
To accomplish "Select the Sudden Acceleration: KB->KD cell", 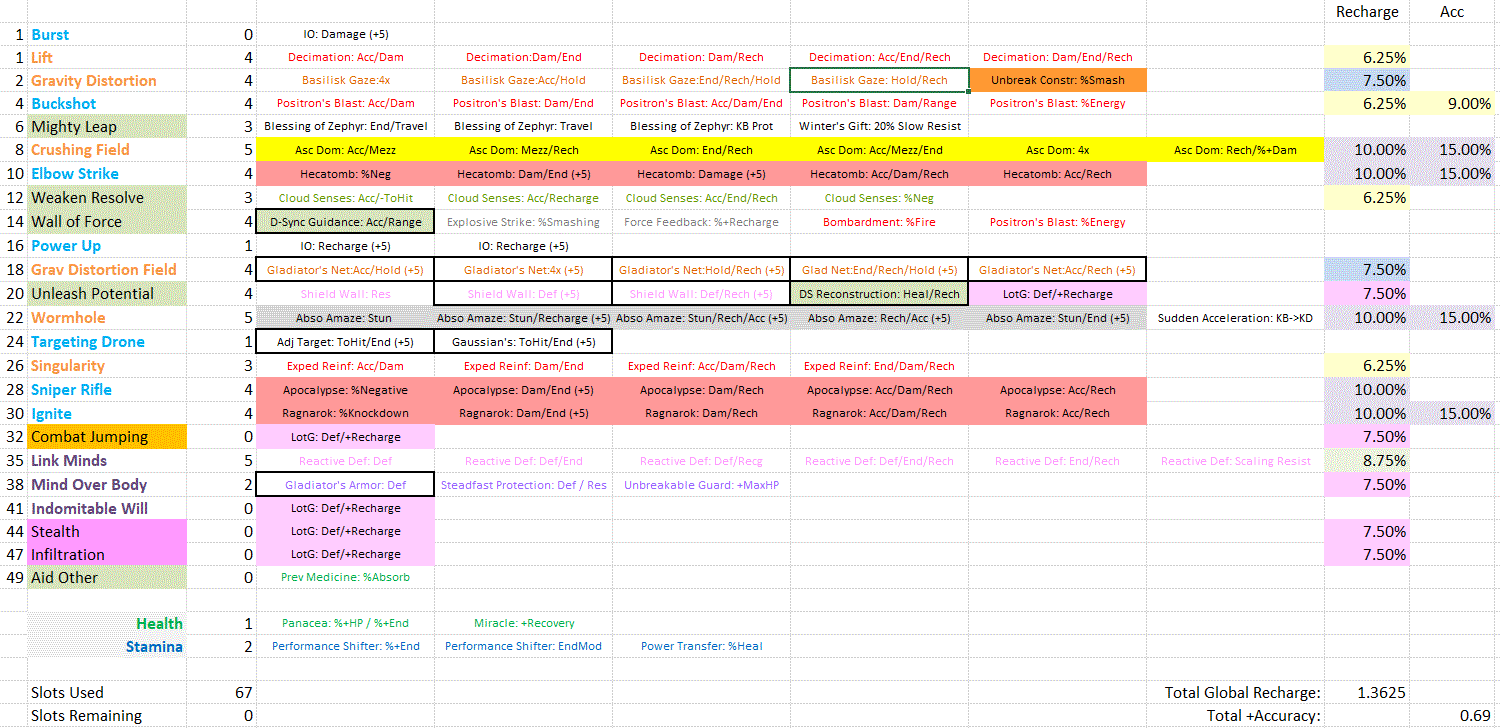I will point(1235,318).
